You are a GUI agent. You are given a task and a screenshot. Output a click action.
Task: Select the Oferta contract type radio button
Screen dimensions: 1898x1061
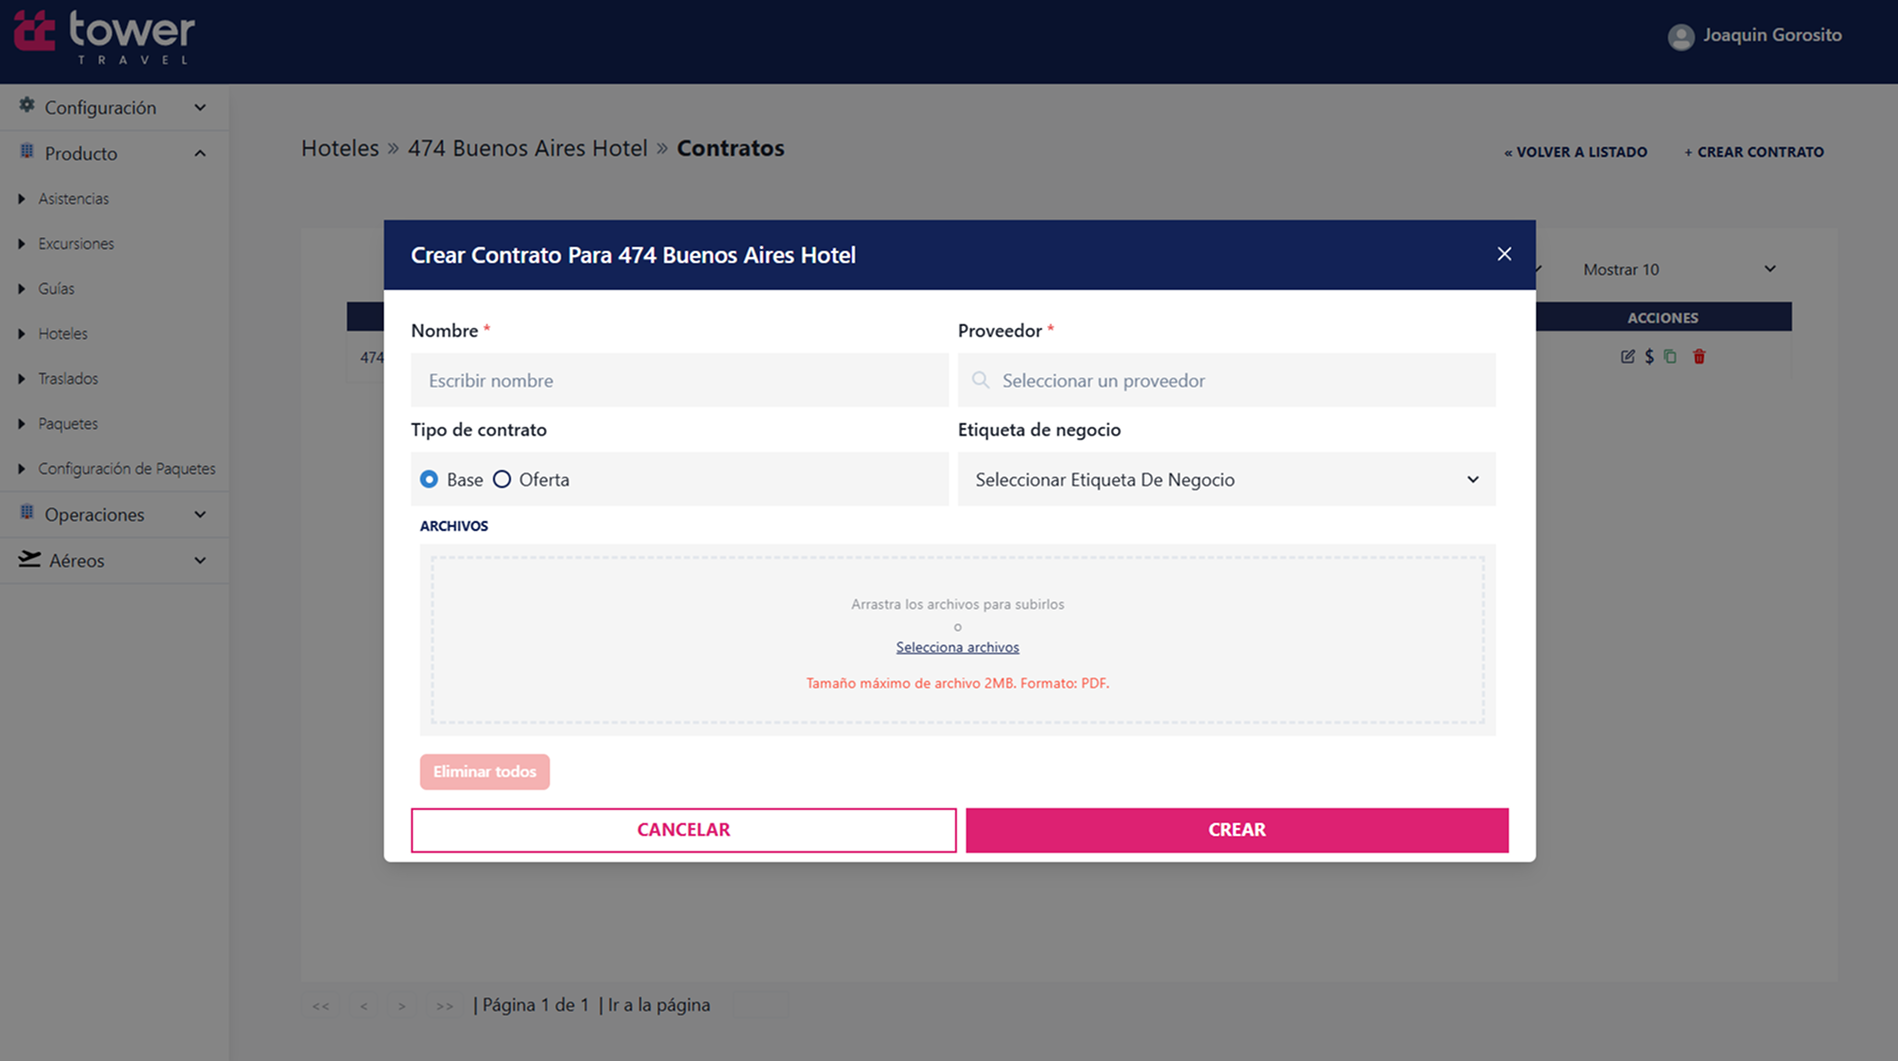click(502, 479)
